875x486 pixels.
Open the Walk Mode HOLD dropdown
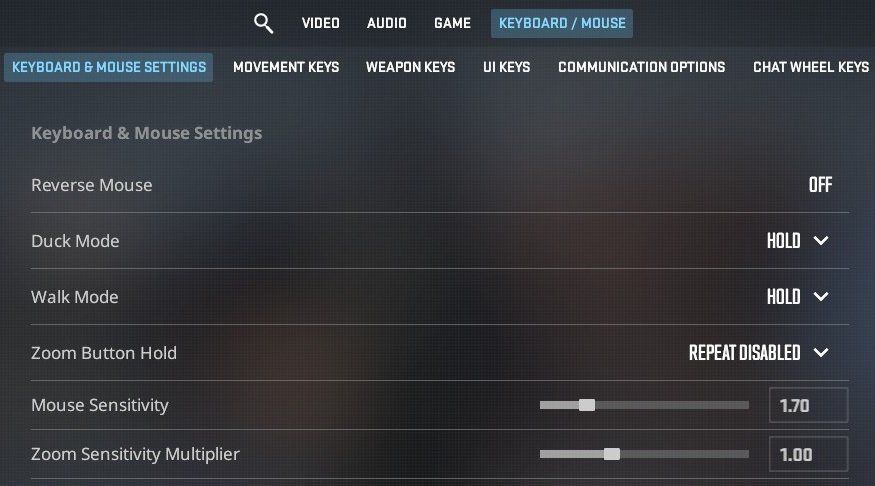[797, 296]
